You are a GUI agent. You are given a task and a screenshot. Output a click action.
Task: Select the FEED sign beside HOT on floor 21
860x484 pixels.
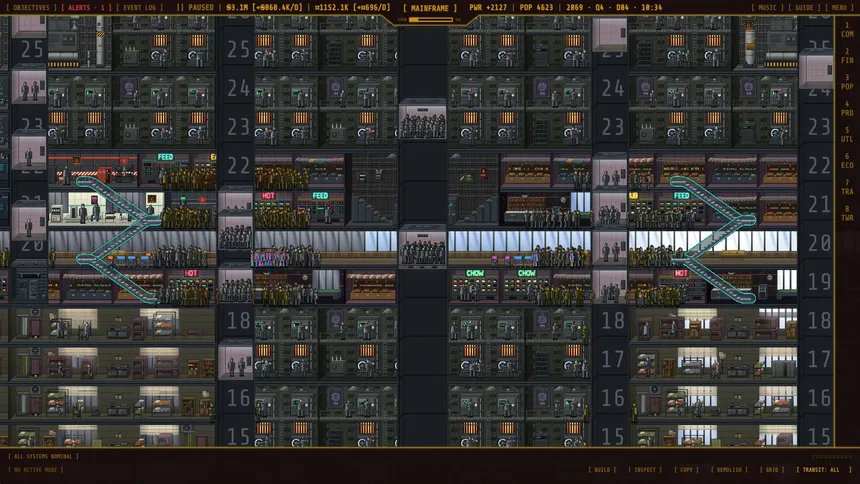coord(320,195)
